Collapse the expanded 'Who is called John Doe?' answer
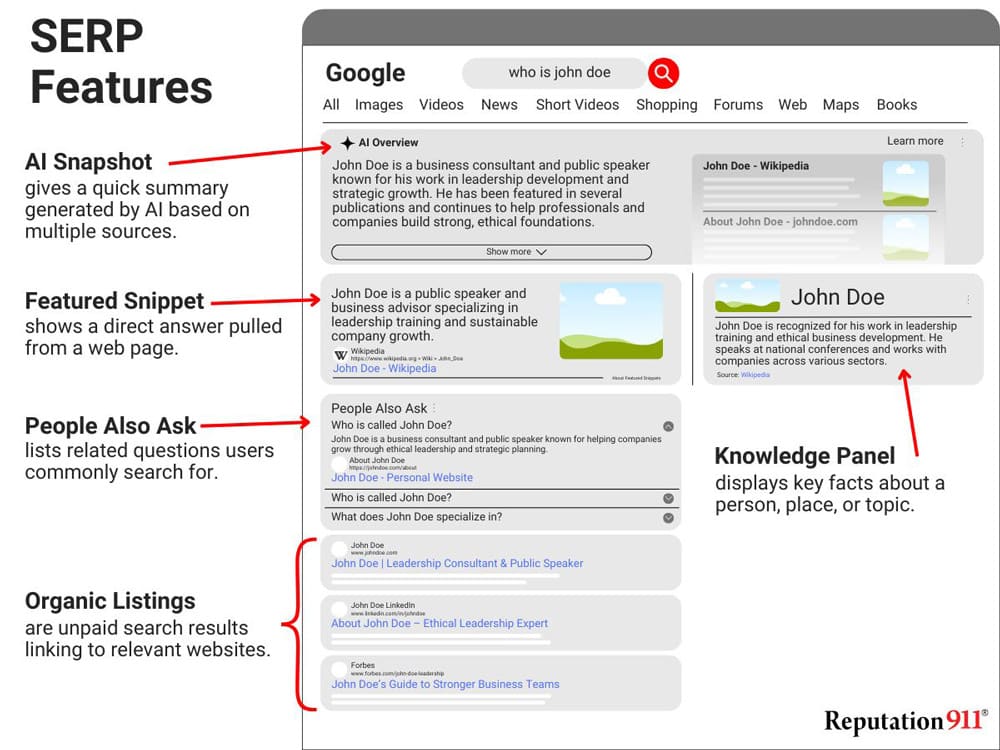 click(x=668, y=426)
